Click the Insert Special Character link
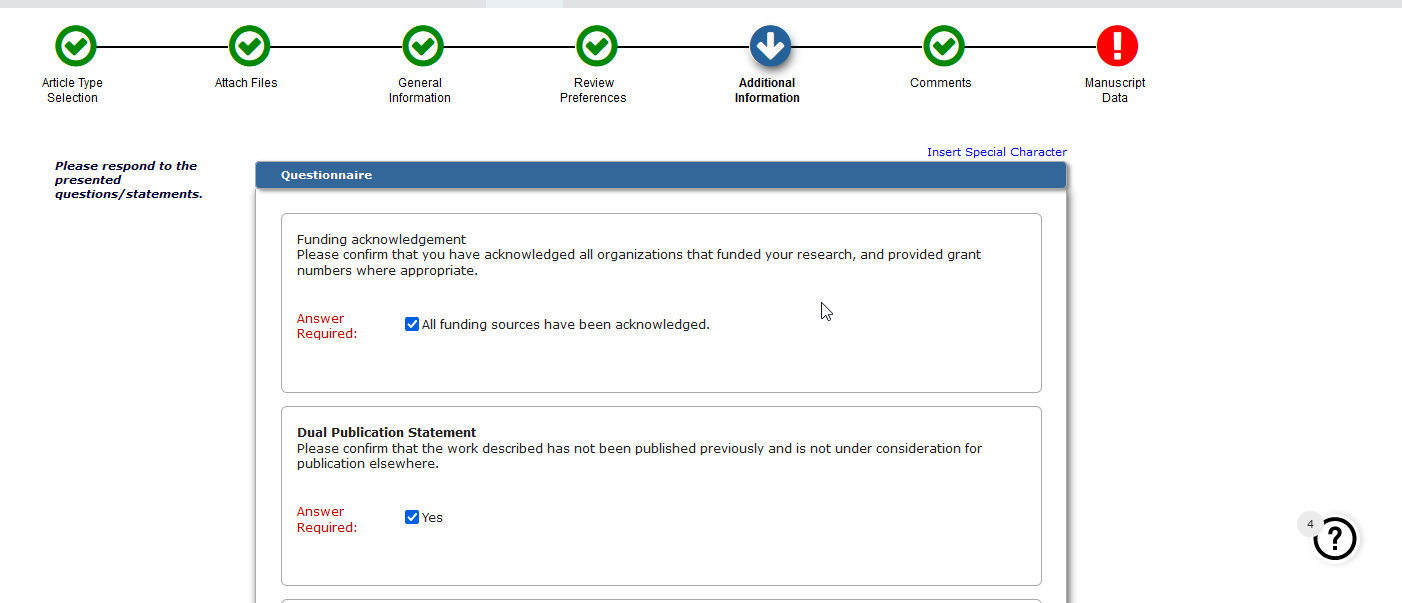 [x=996, y=152]
